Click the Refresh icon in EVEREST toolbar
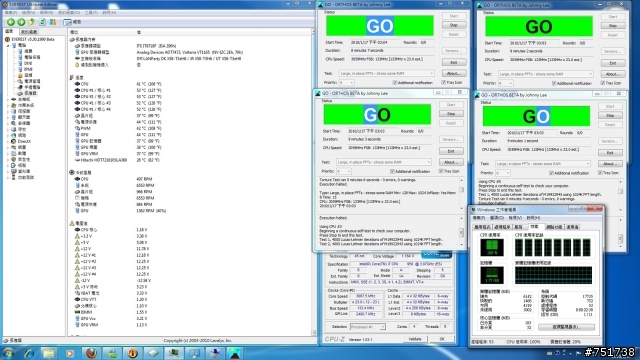The width and height of the screenshot is (640, 360). coord(42,22)
